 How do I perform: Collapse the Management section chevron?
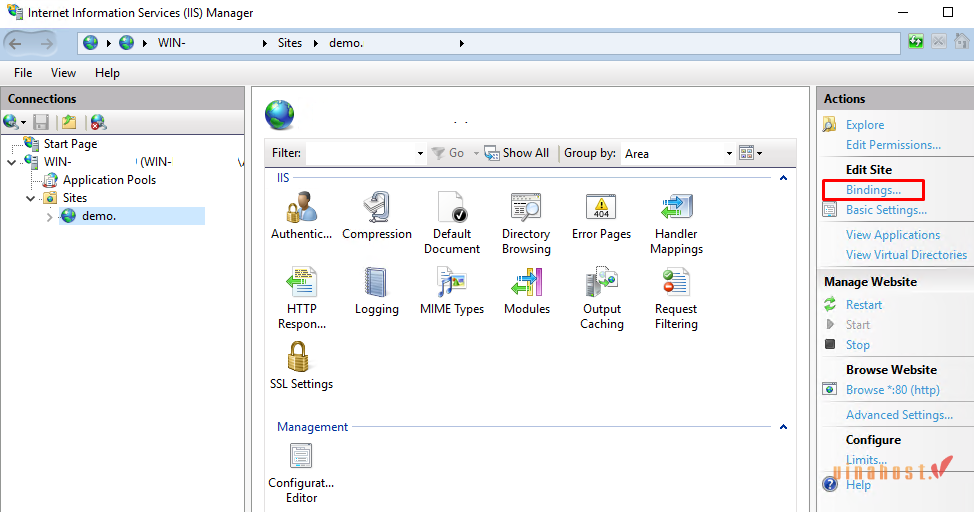click(x=783, y=427)
